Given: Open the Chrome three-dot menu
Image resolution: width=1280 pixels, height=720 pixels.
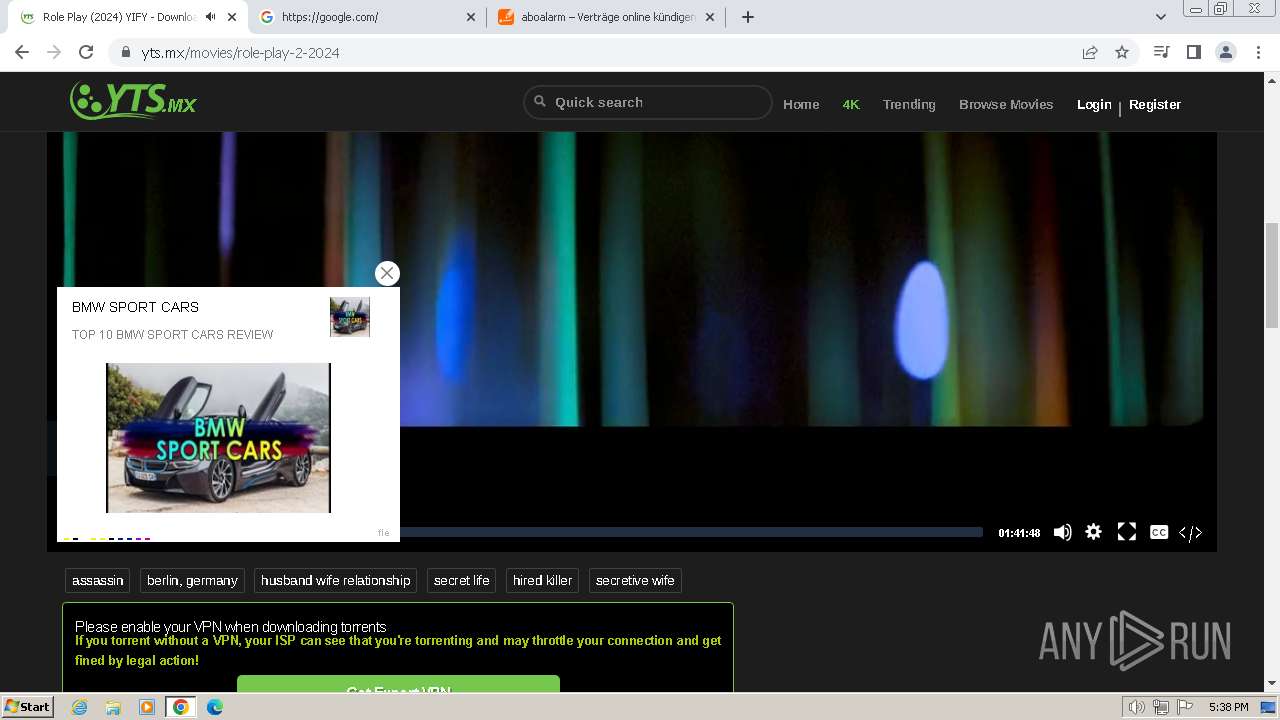Looking at the screenshot, I should point(1258,52).
